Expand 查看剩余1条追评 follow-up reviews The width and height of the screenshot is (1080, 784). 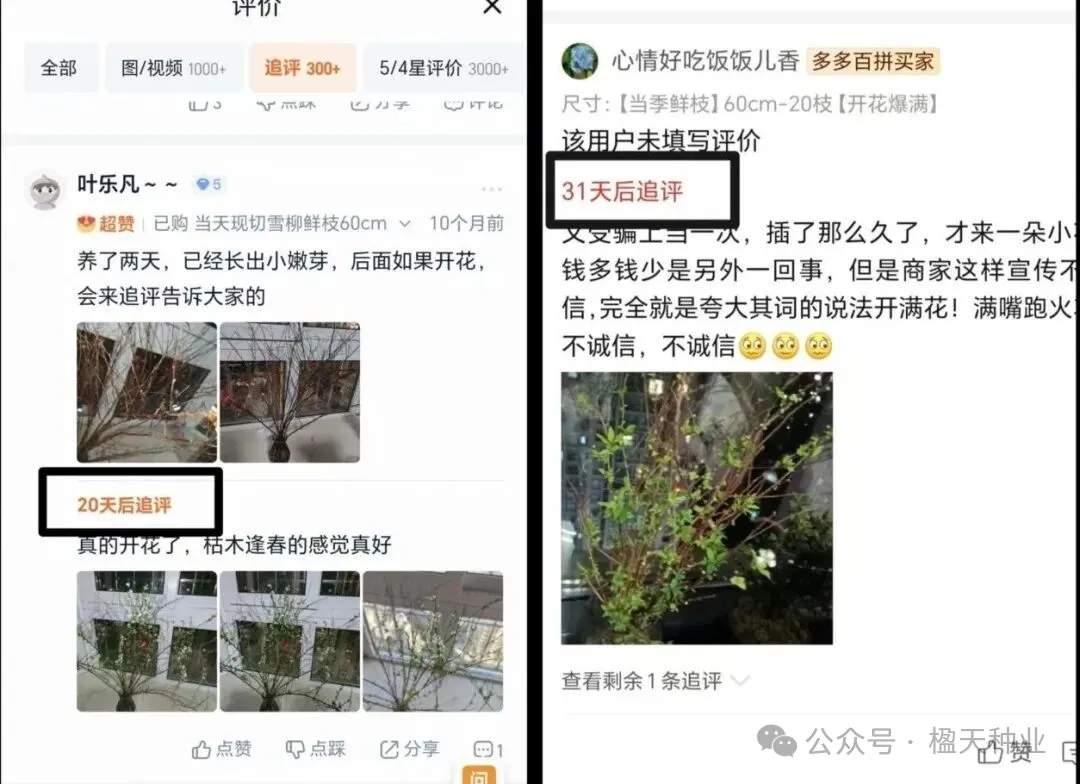coord(655,681)
